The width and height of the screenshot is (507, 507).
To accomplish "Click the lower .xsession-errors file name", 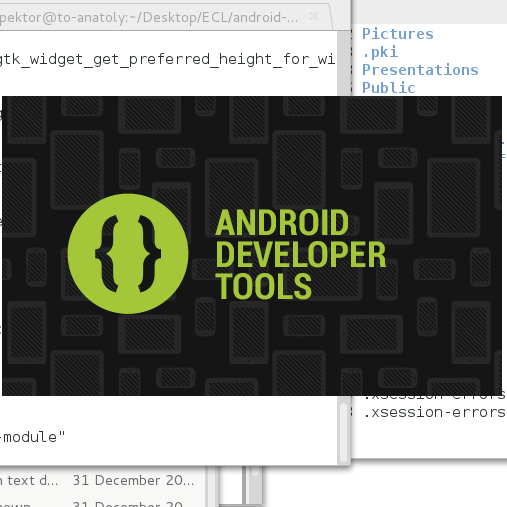I will [x=435, y=412].
